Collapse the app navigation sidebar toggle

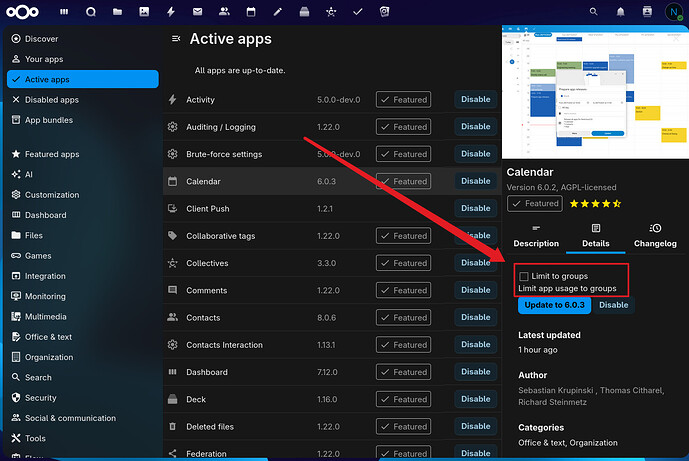tap(177, 39)
